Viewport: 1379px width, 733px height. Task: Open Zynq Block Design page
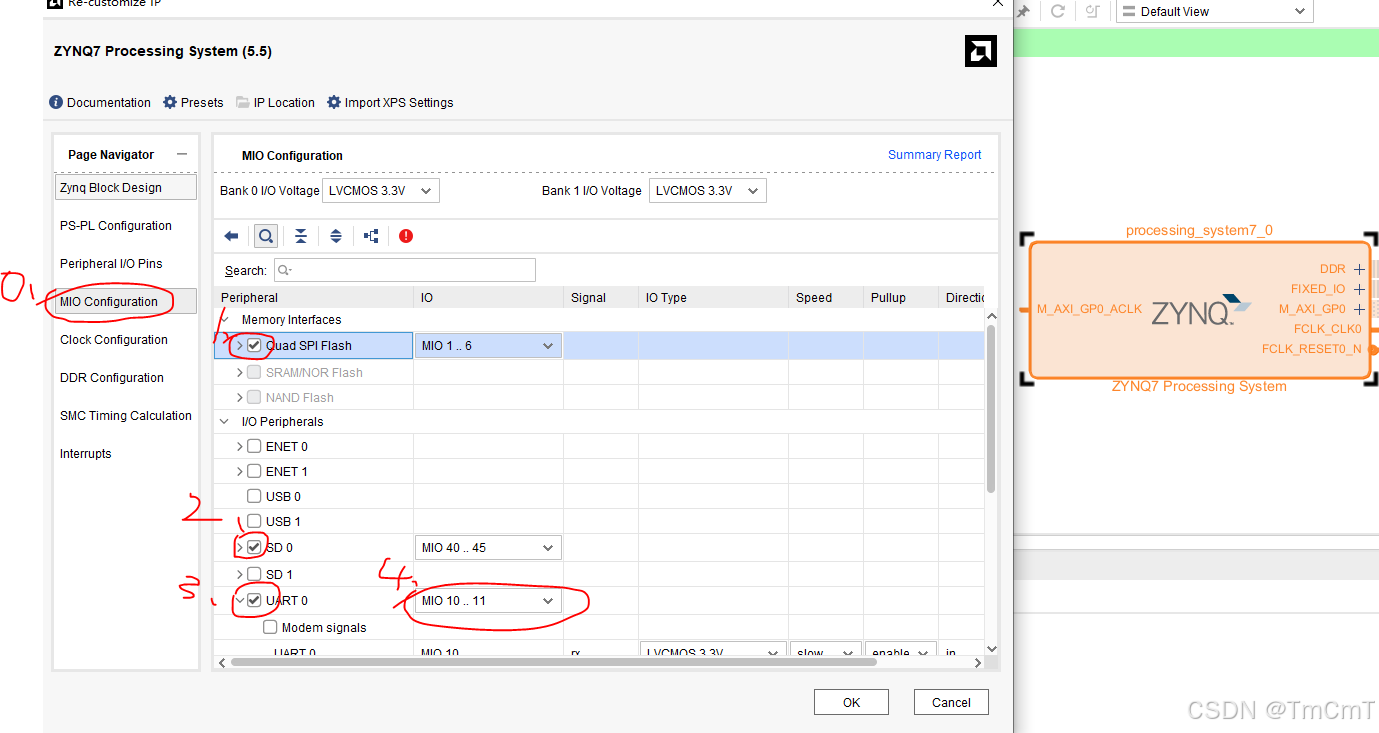pos(126,188)
